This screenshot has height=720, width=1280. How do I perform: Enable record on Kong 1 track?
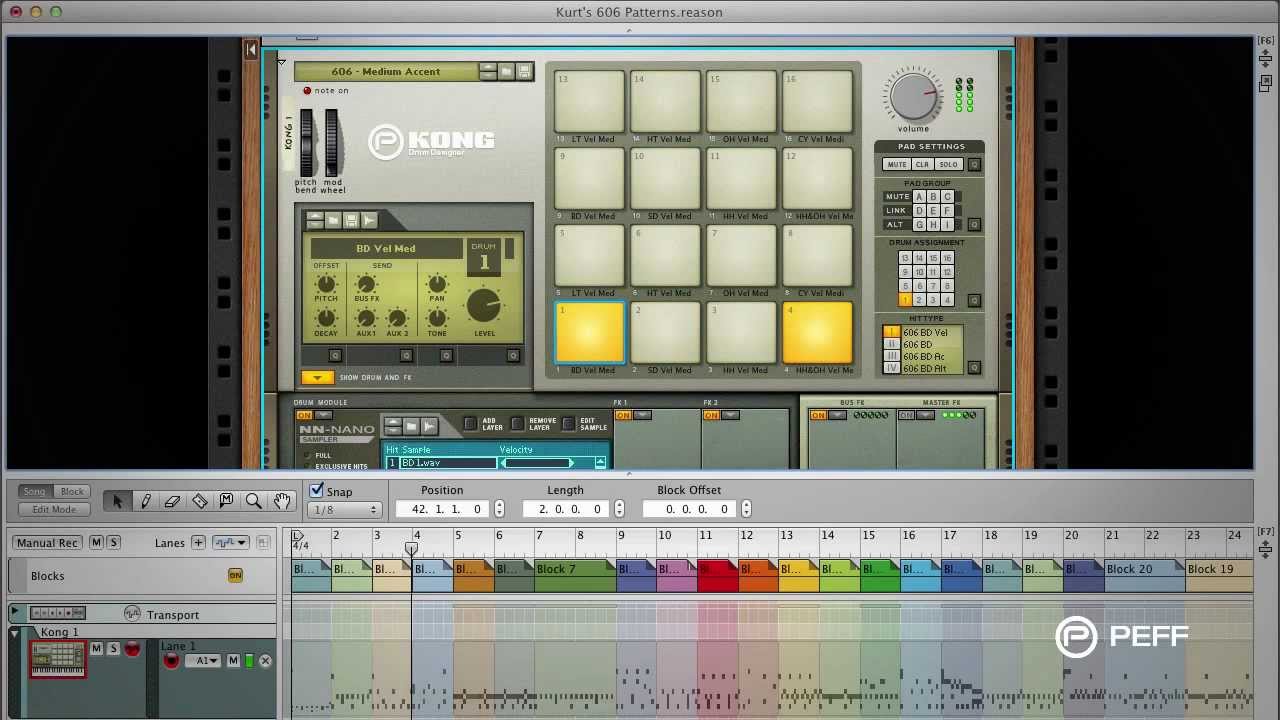point(132,649)
